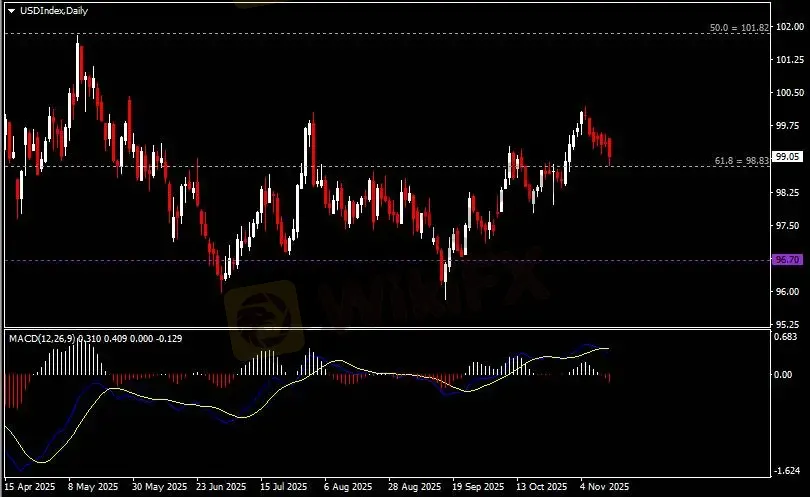The width and height of the screenshot is (810, 497).
Task: Click the 102.00 price axis value
Action: [x=790, y=27]
